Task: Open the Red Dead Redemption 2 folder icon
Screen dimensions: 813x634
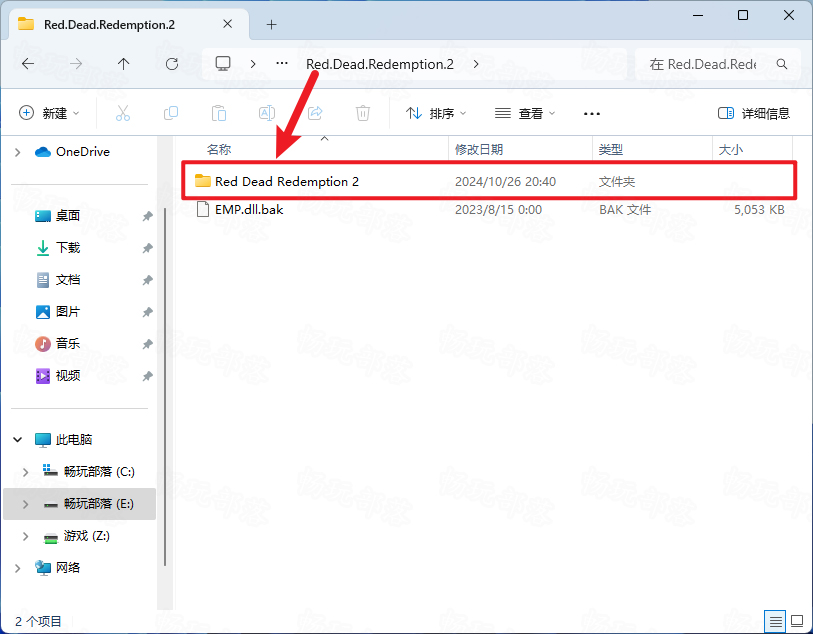Action: (x=203, y=181)
